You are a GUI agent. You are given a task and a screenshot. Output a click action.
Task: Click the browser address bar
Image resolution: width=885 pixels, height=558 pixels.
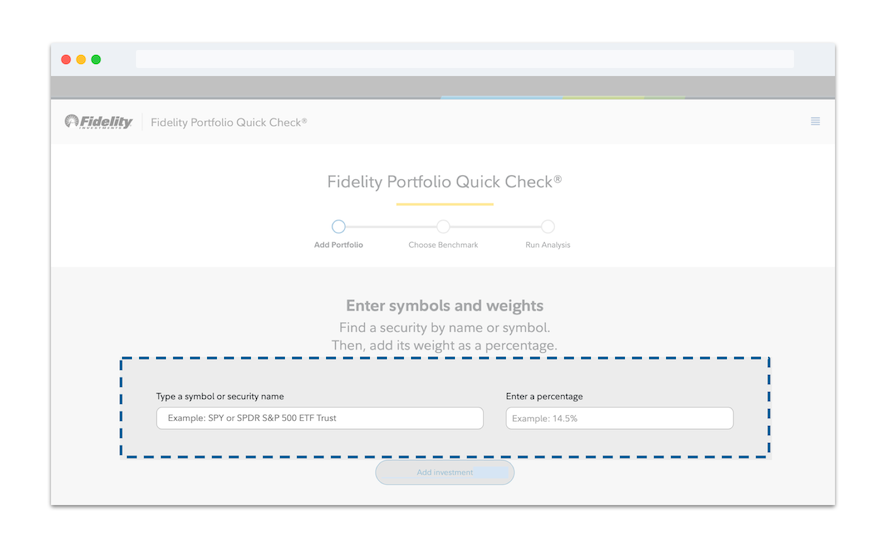coord(464,60)
